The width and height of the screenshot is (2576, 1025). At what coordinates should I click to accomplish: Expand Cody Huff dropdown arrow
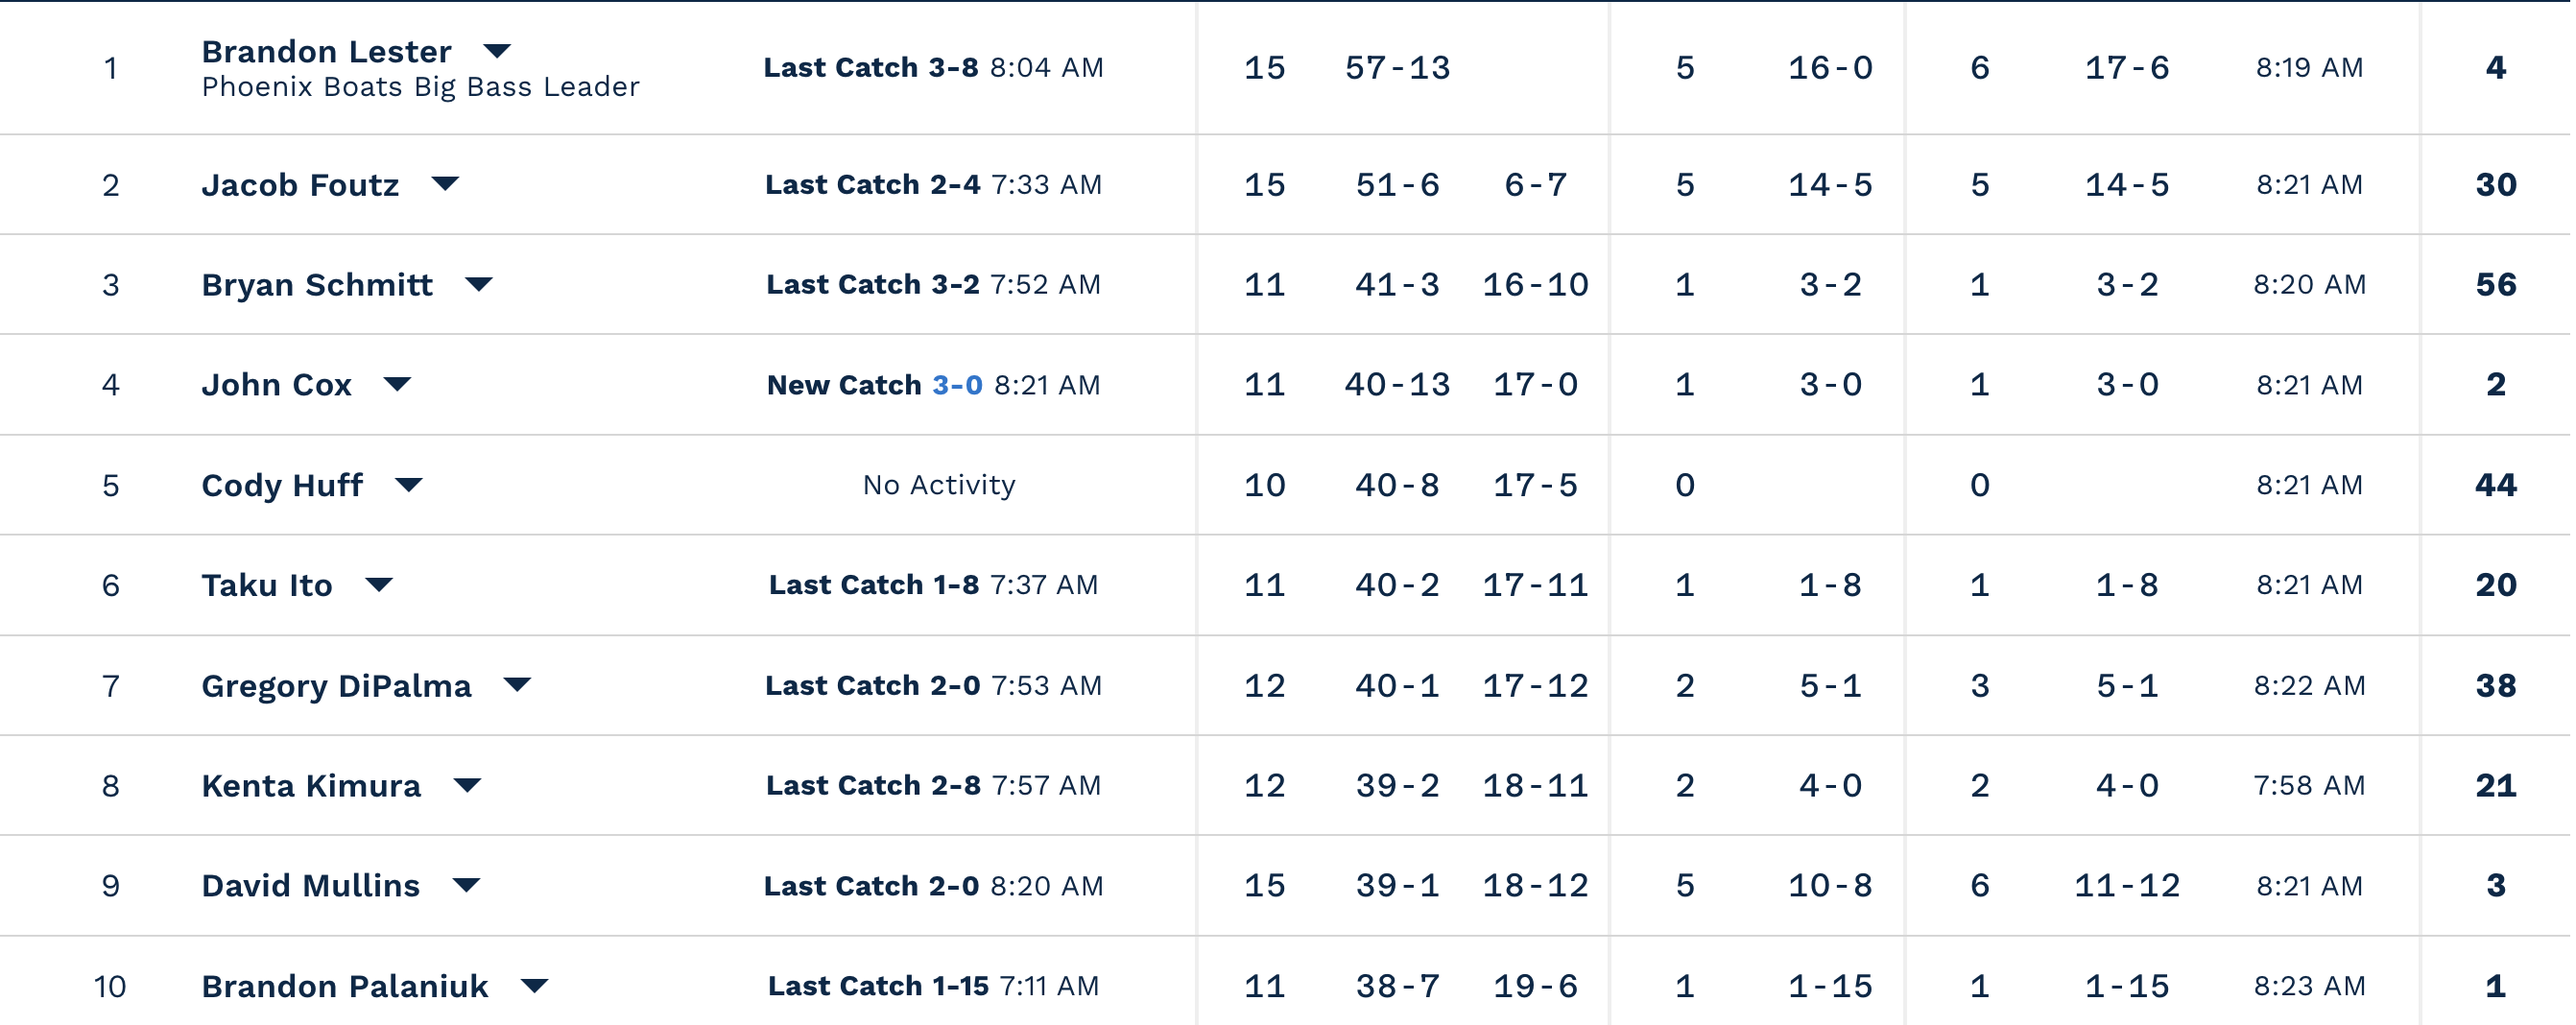coord(408,485)
